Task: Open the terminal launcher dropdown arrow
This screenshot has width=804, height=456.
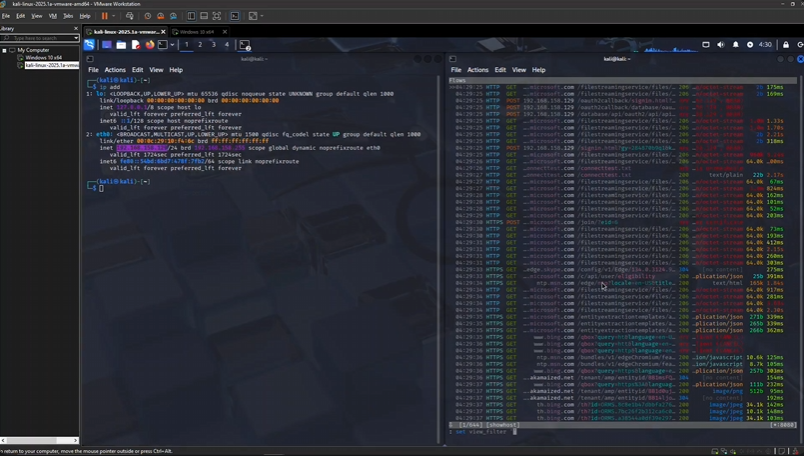Action: tap(172, 45)
